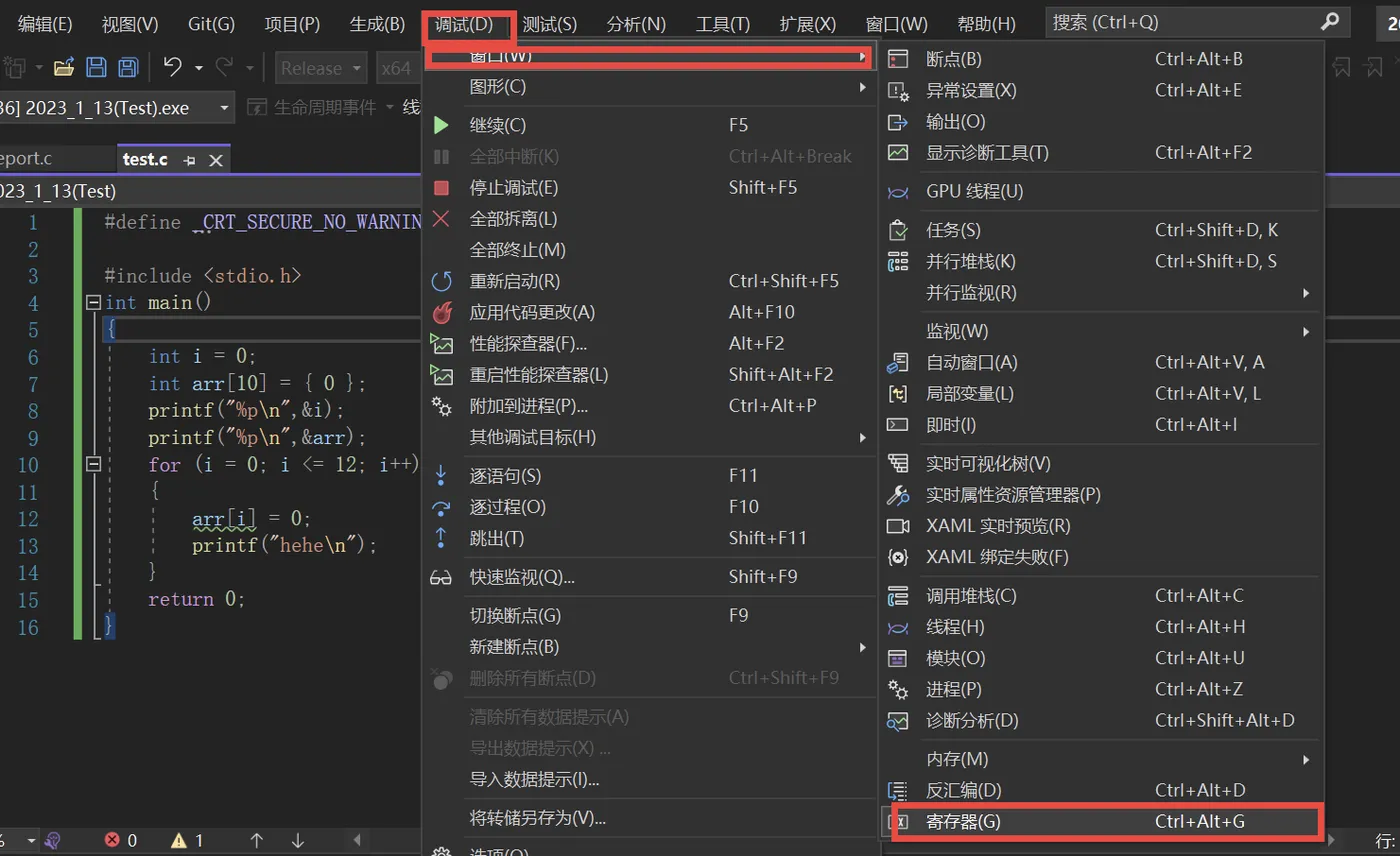Viewport: 1400px width, 856px height.
Task: Select 模块(O) modules entry
Action: click(x=1101, y=658)
